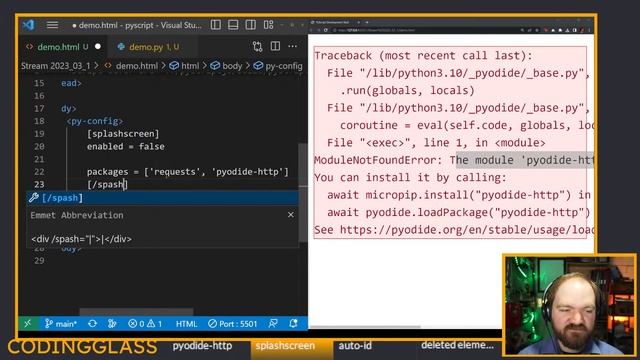This screenshot has height=360, width=640.
Task: Click the main* git branch indicator
Action: 61,324
